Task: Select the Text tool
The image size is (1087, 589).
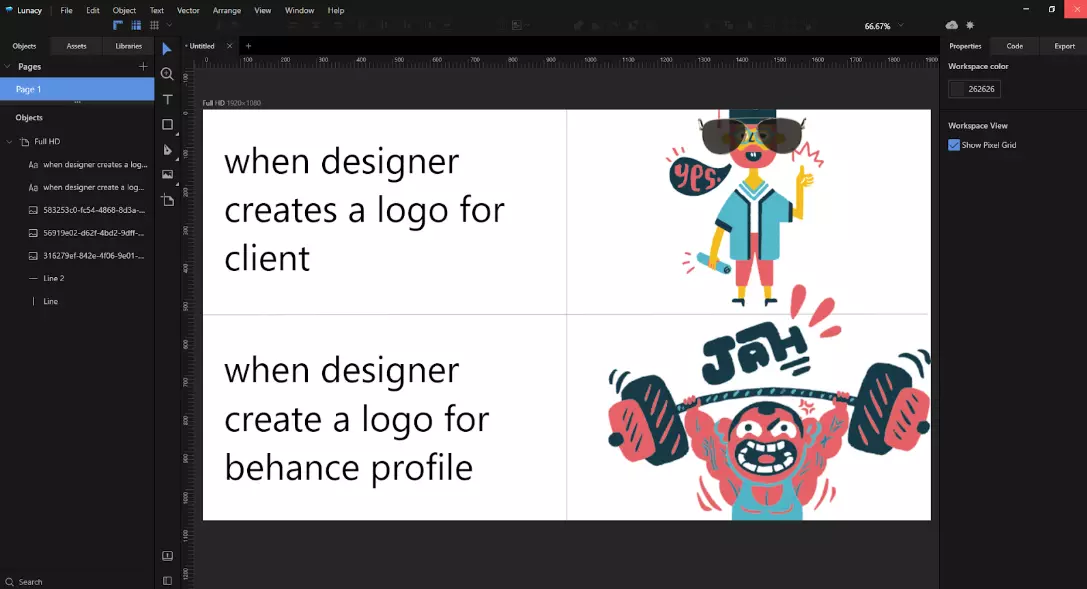Action: click(168, 99)
